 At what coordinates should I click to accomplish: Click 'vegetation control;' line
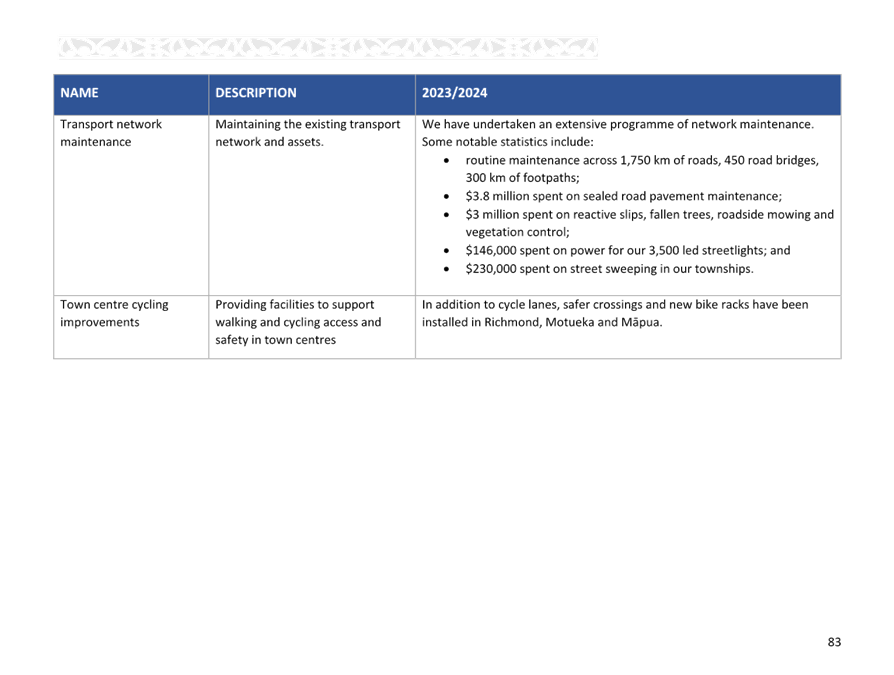tap(517, 232)
